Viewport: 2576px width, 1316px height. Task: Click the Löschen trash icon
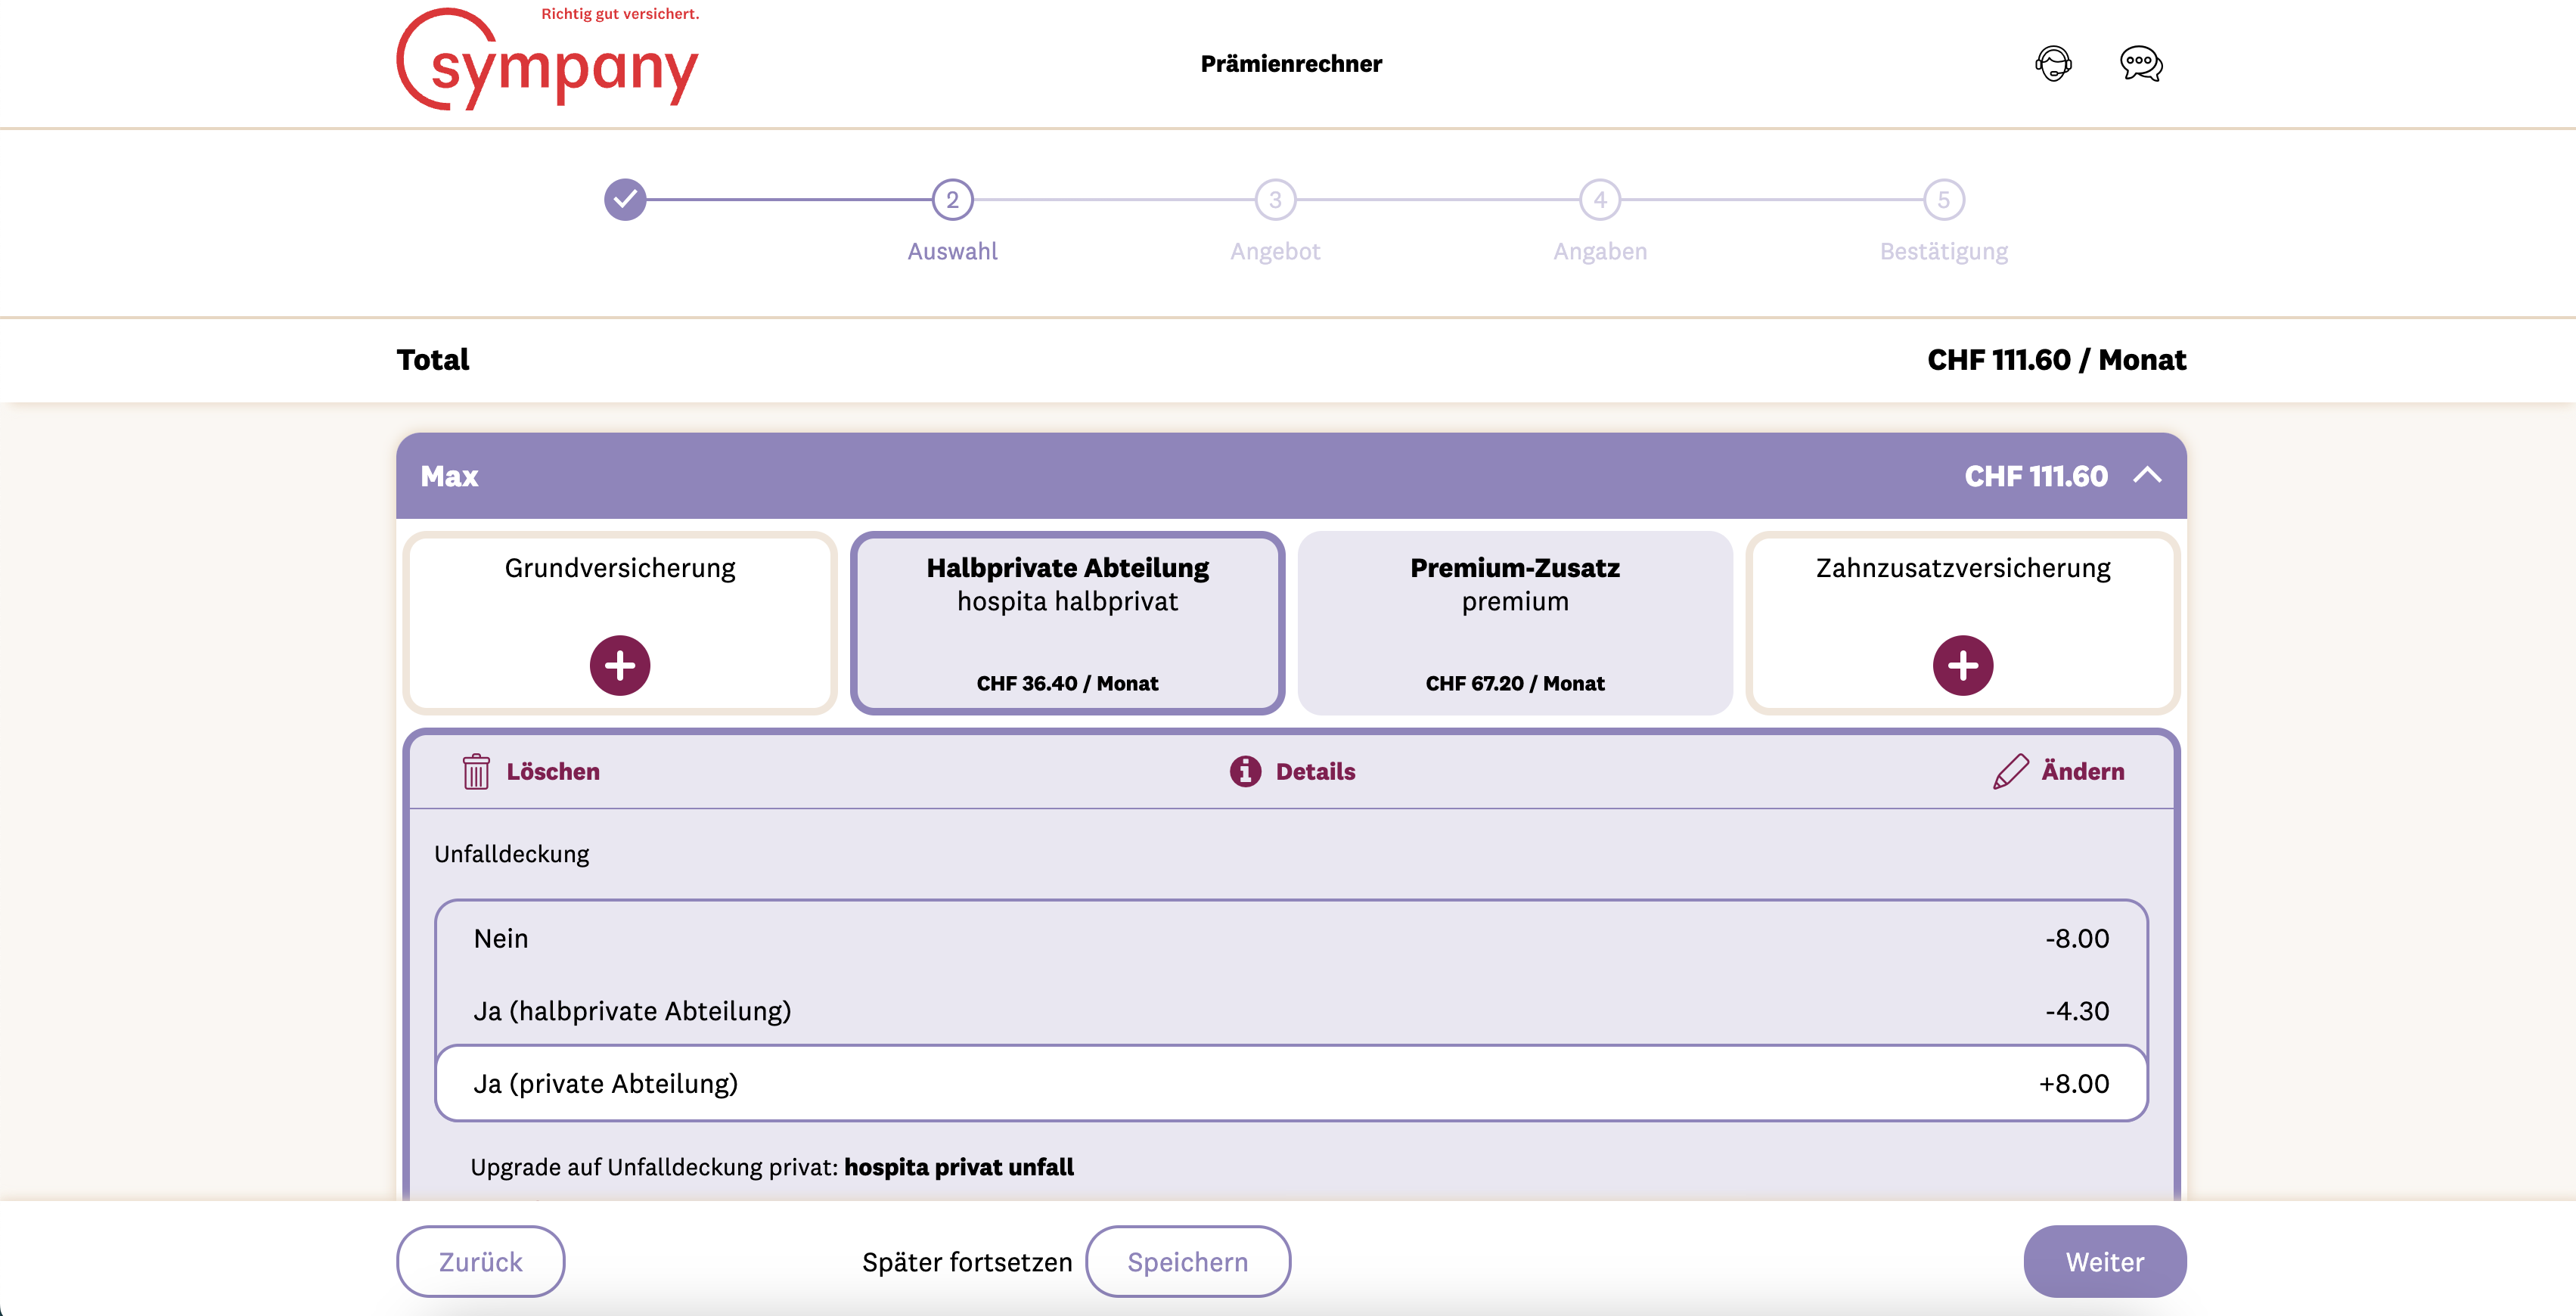click(476, 771)
